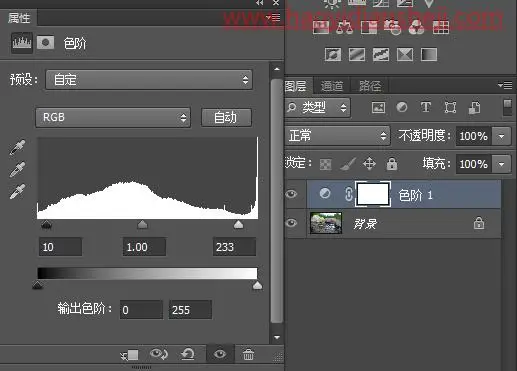Delete adjustment layer with trash icon
This screenshot has width=517, height=371.
(248, 354)
